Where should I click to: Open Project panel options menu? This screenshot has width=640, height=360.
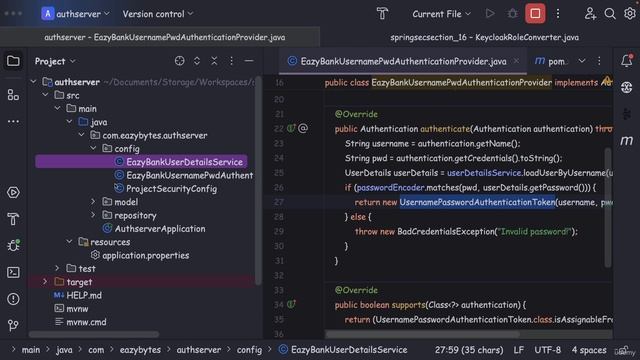pyautogui.click(x=231, y=61)
